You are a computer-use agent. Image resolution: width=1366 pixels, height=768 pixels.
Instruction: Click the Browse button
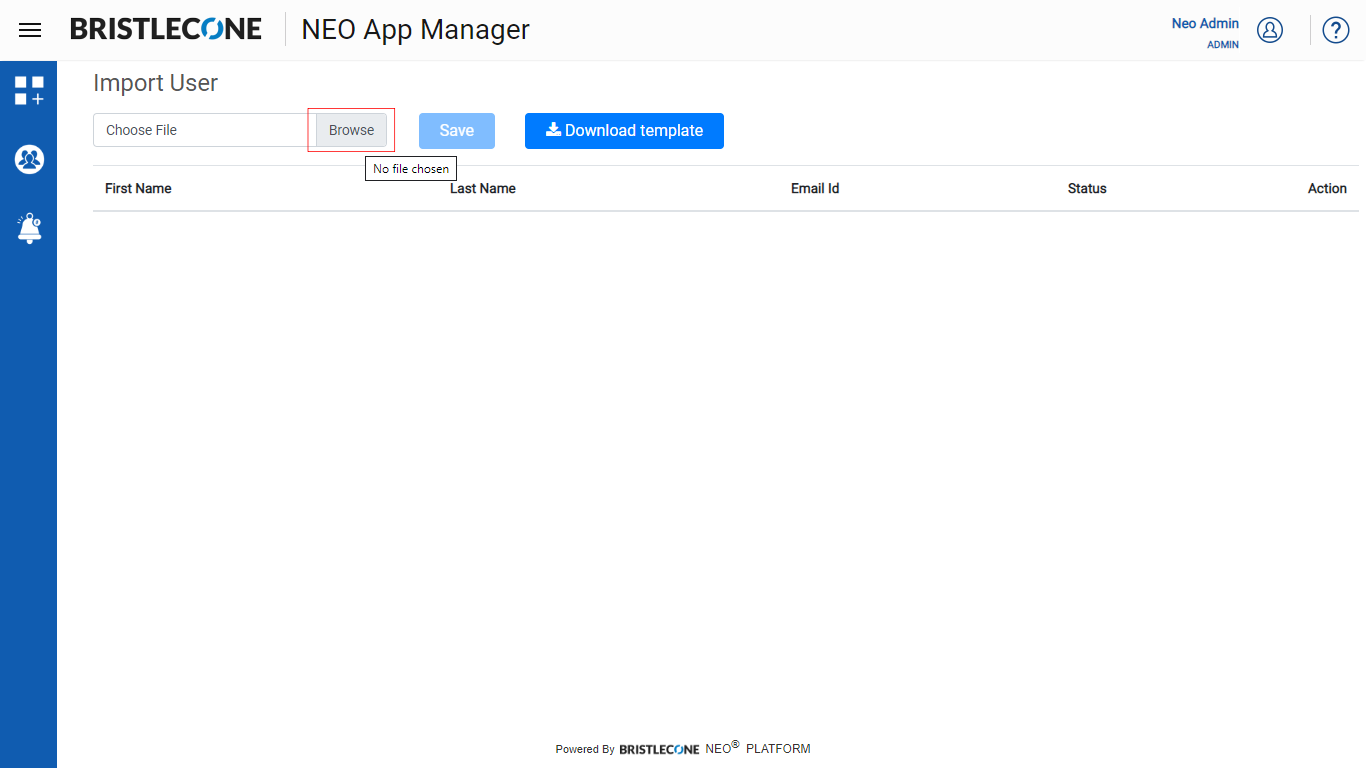351,130
